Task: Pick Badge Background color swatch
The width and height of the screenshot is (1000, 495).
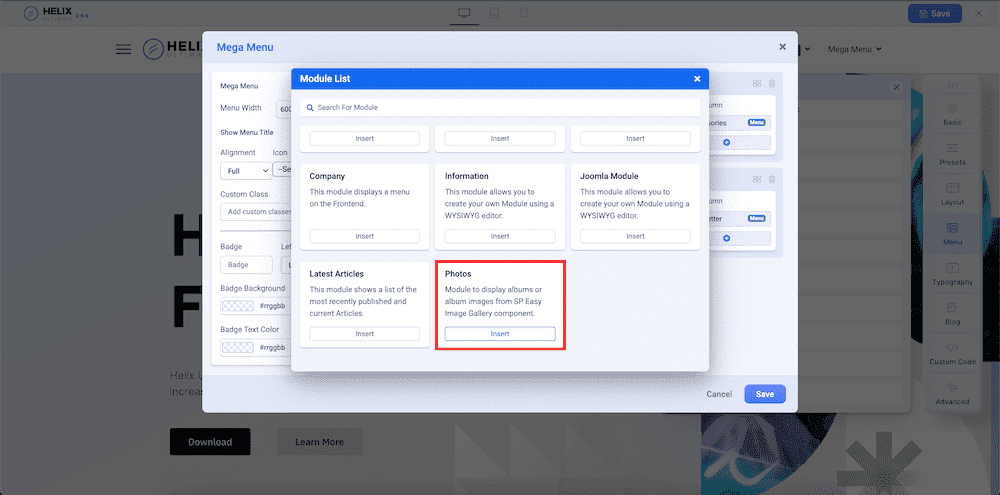Action: (x=237, y=306)
